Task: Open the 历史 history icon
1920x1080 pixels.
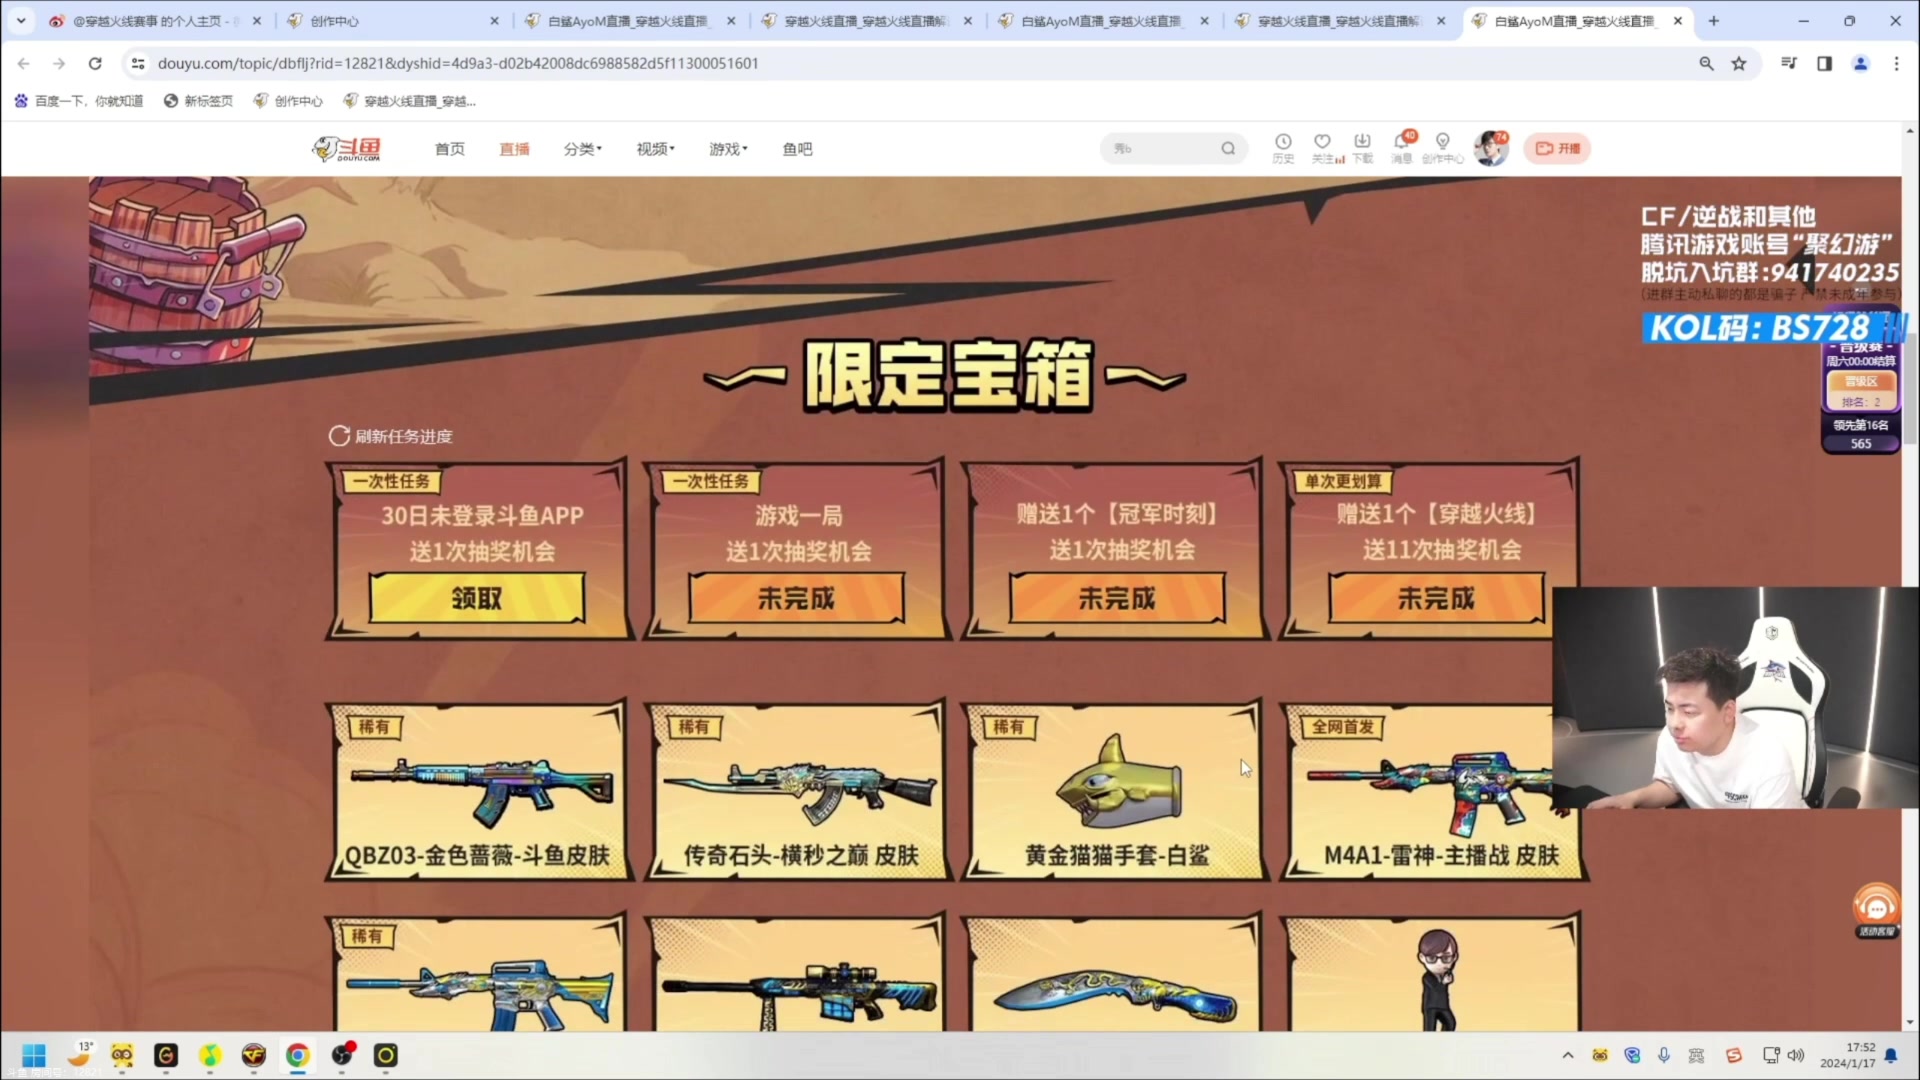Action: [1283, 147]
